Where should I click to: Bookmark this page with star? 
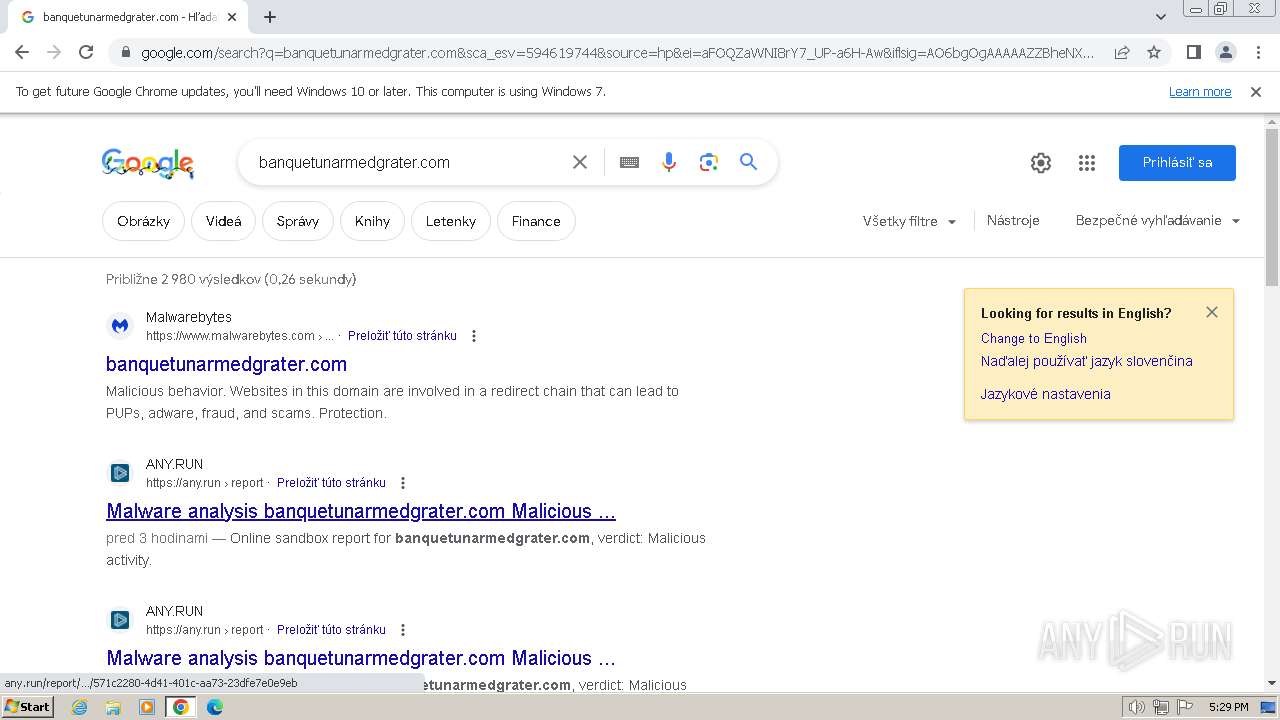tap(1154, 52)
